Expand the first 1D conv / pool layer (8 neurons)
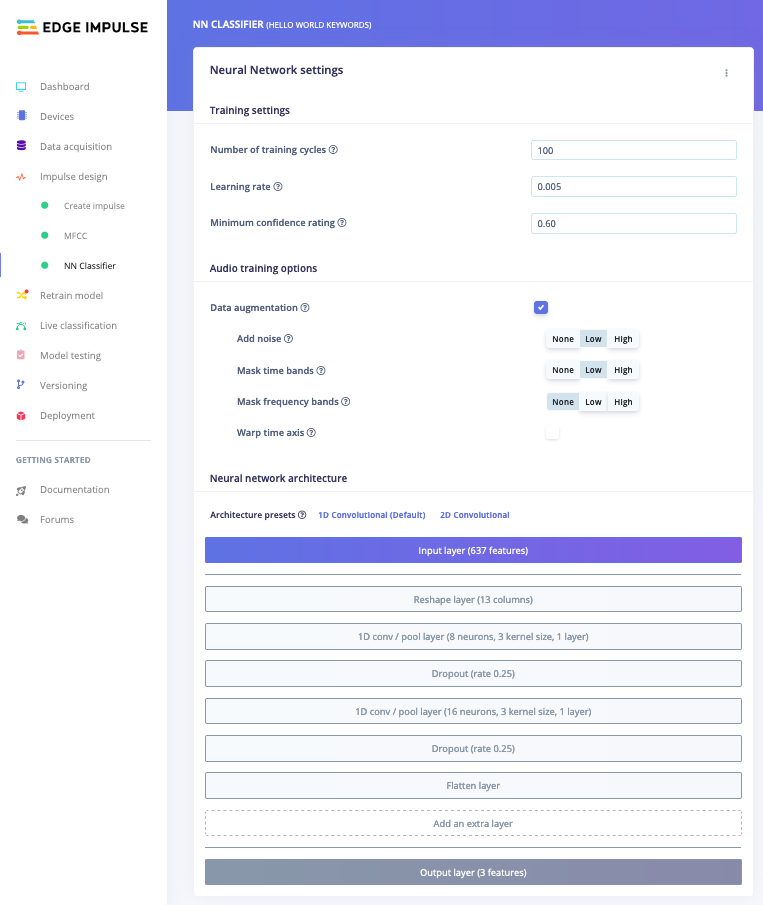The height and width of the screenshot is (905, 763). (x=473, y=637)
